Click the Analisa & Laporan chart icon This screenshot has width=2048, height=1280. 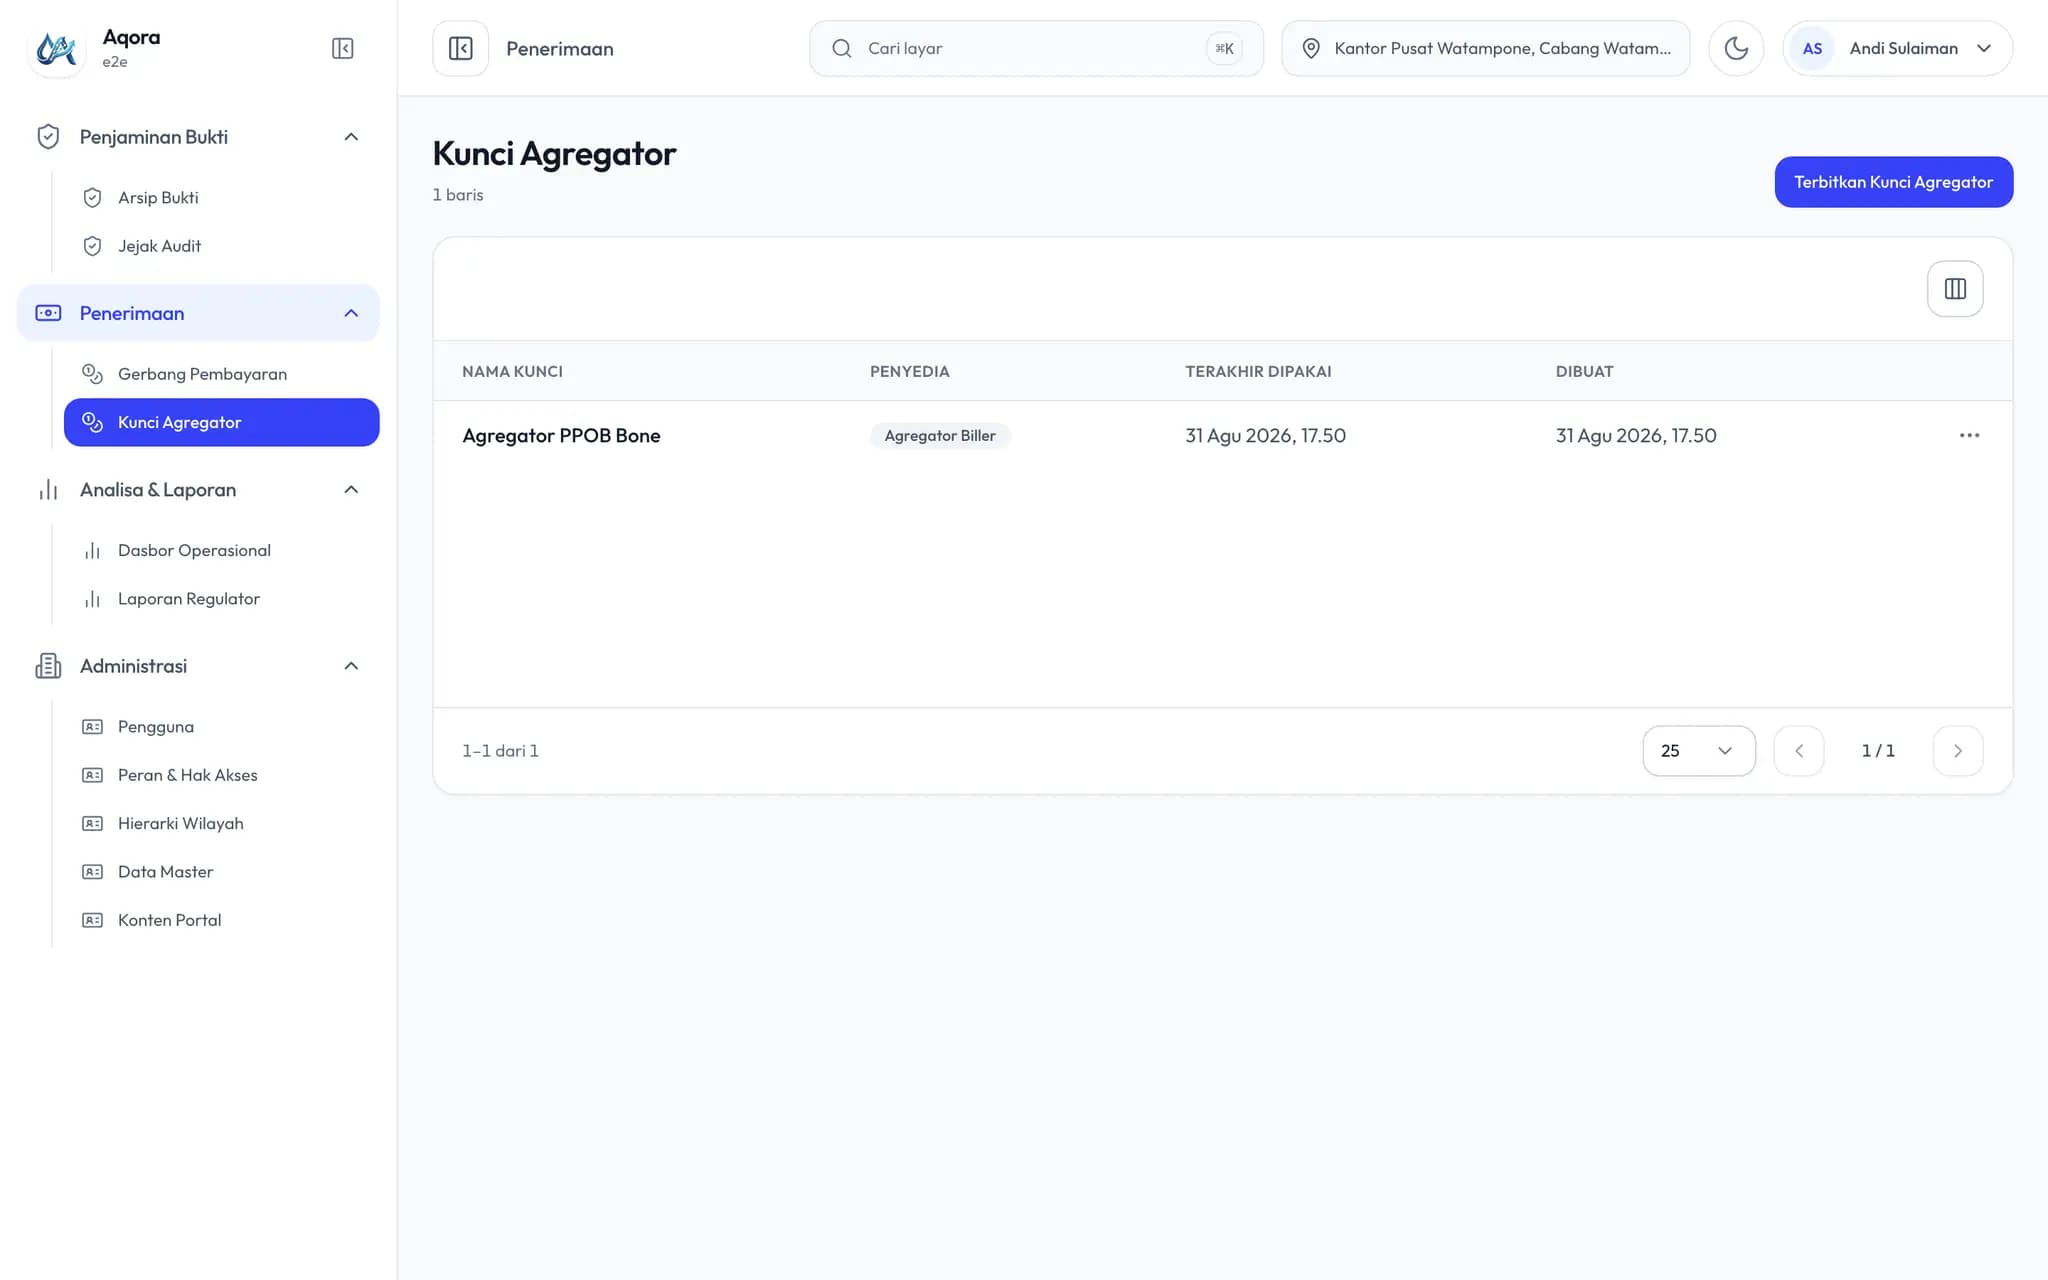point(48,489)
